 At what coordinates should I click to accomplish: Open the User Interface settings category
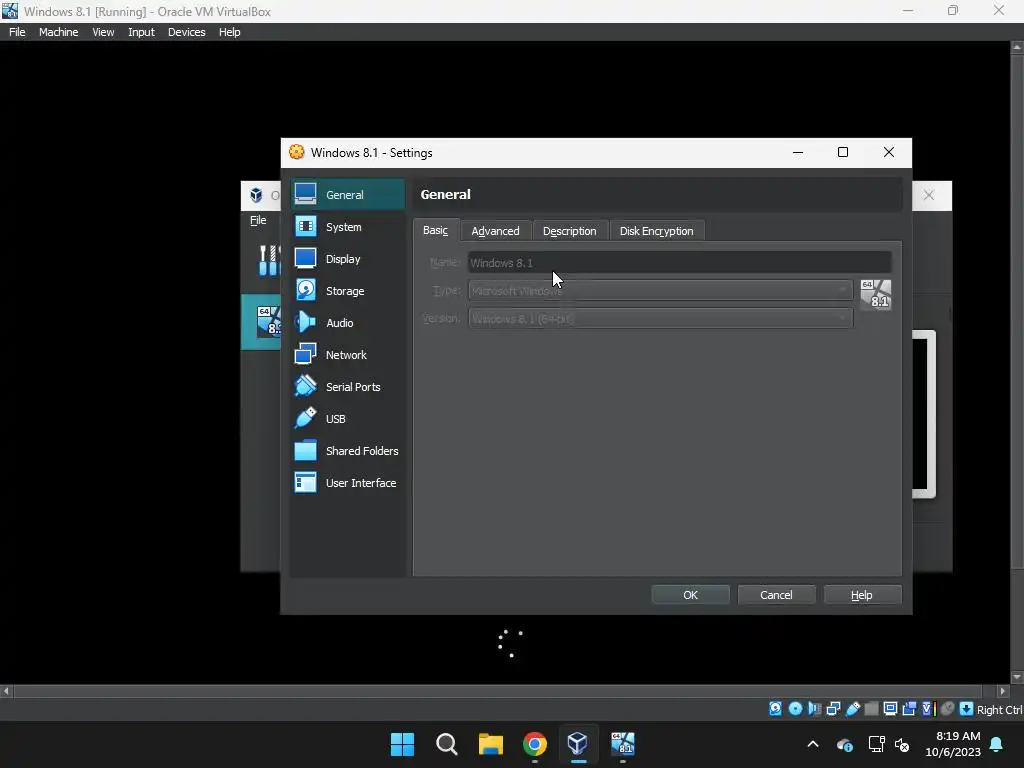pos(347,483)
